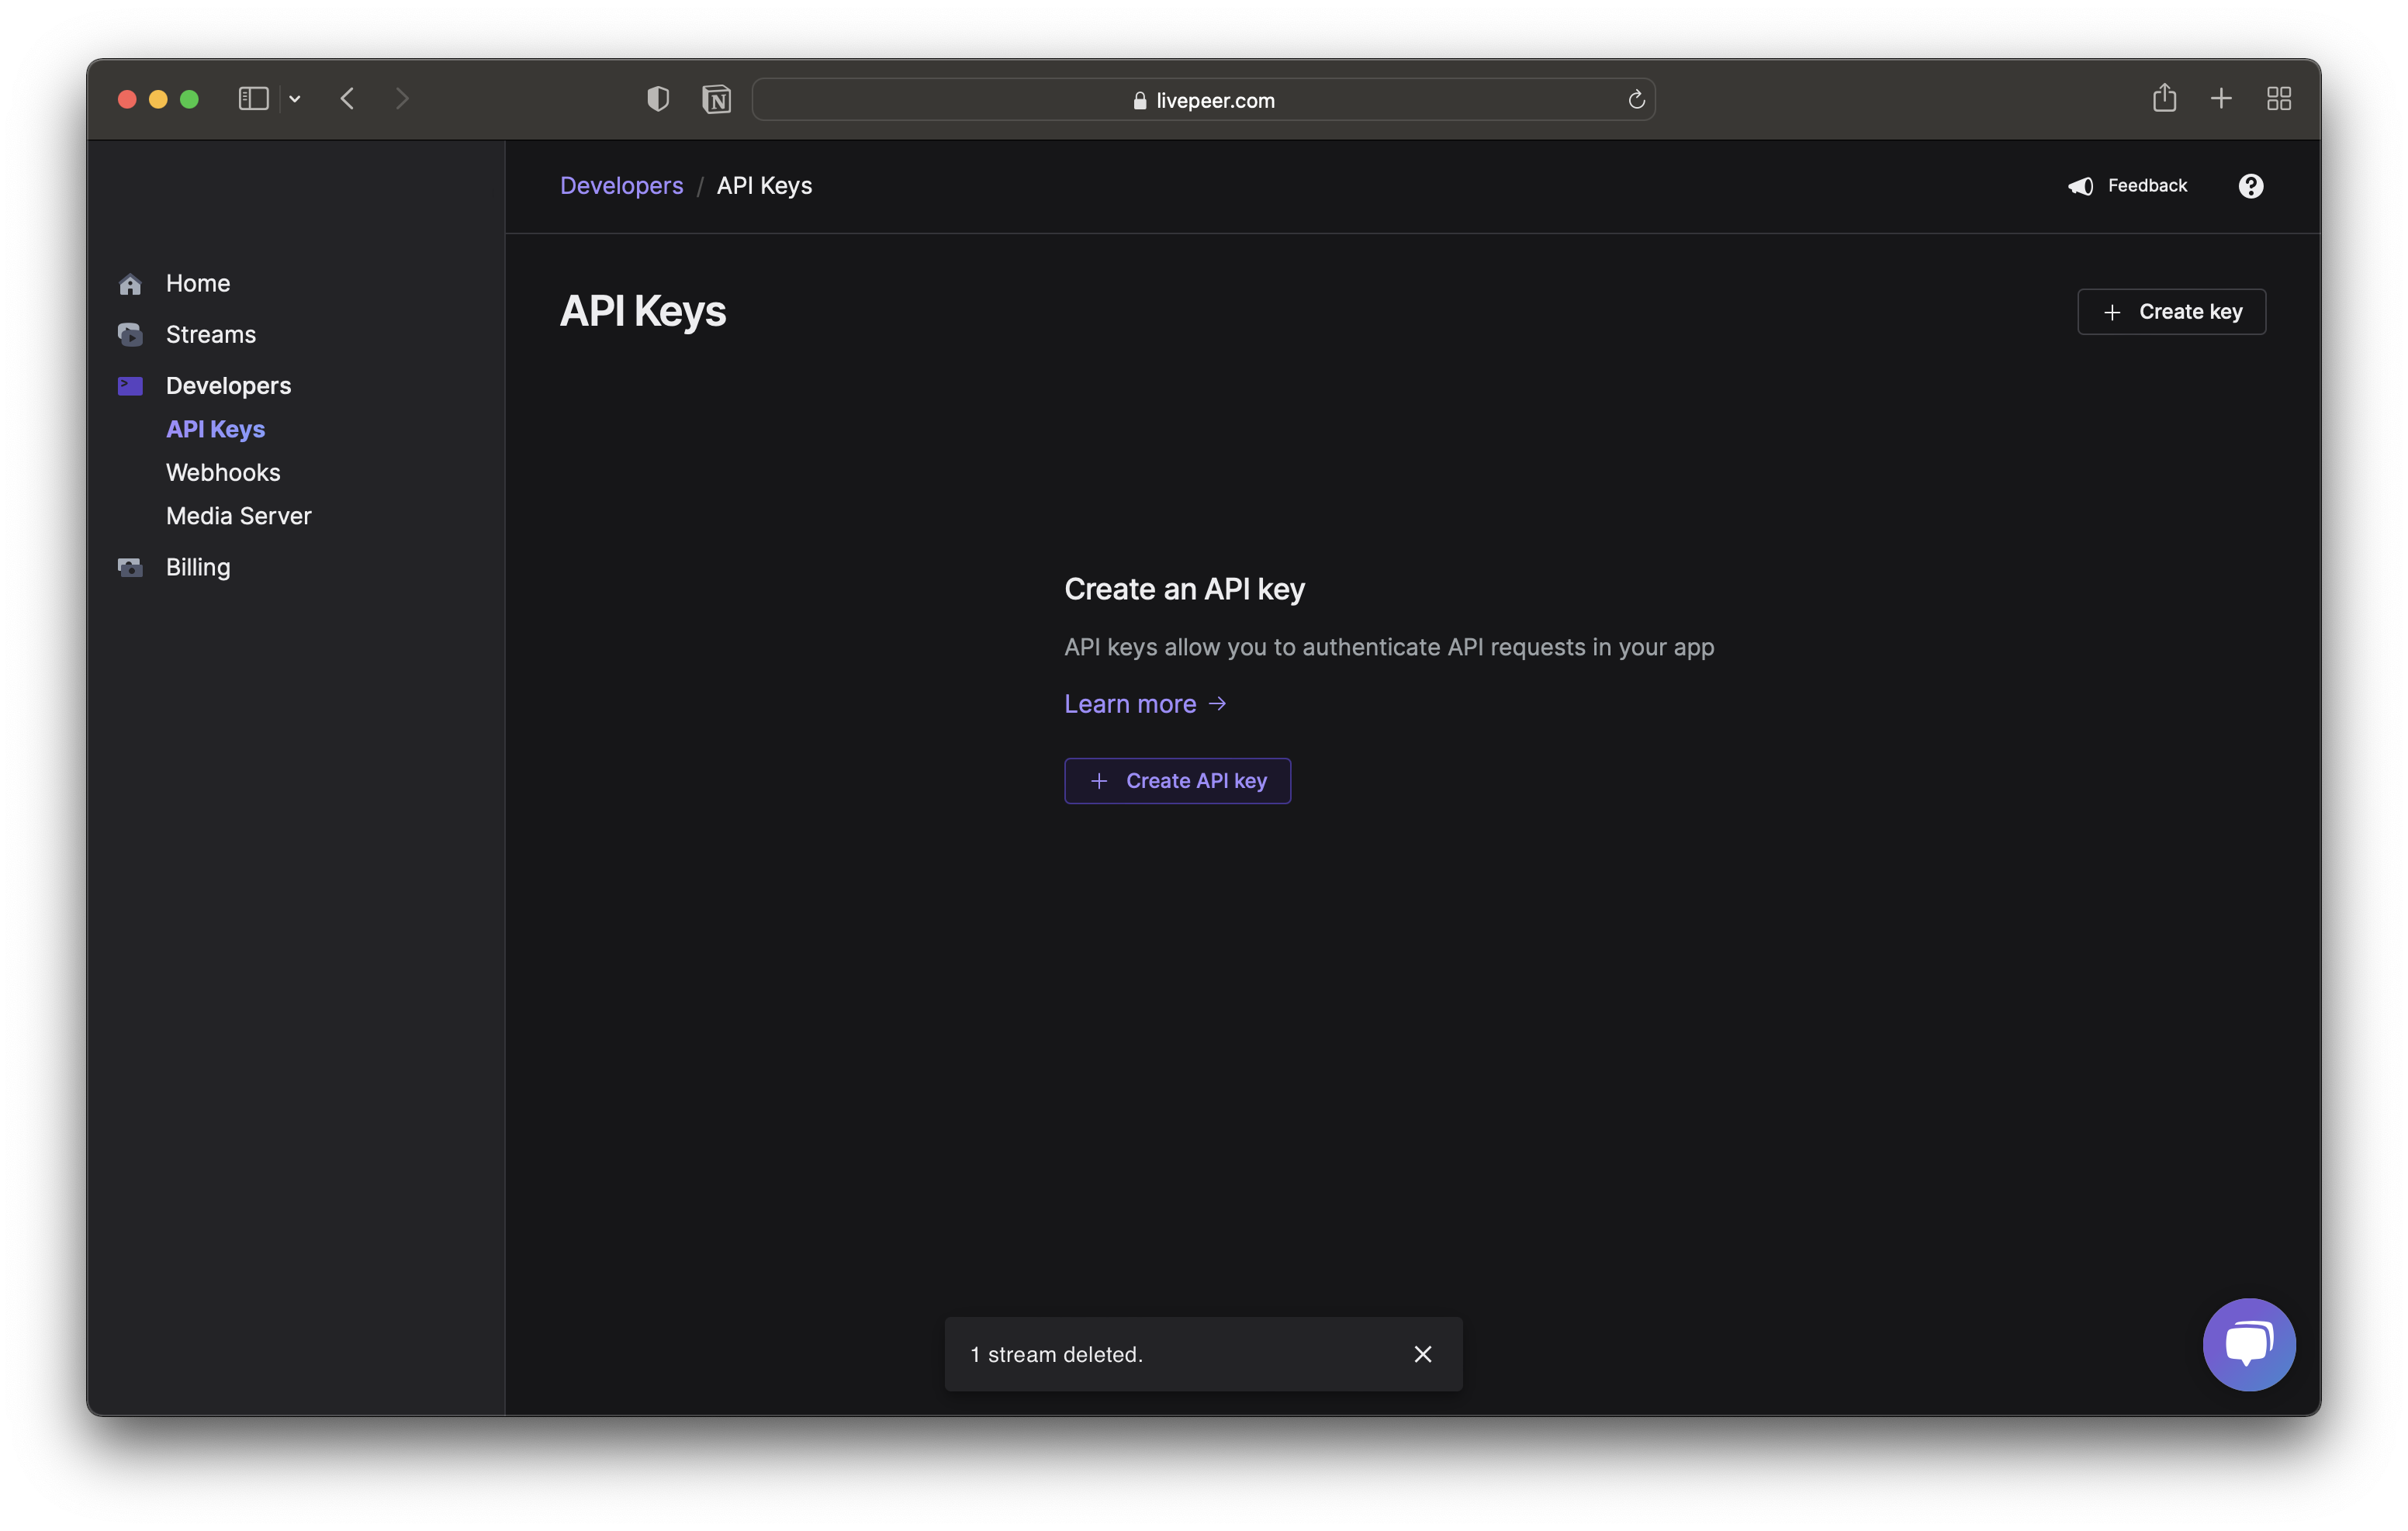Expand the Developers section
Screen dimensions: 2408x1531
click(228, 384)
